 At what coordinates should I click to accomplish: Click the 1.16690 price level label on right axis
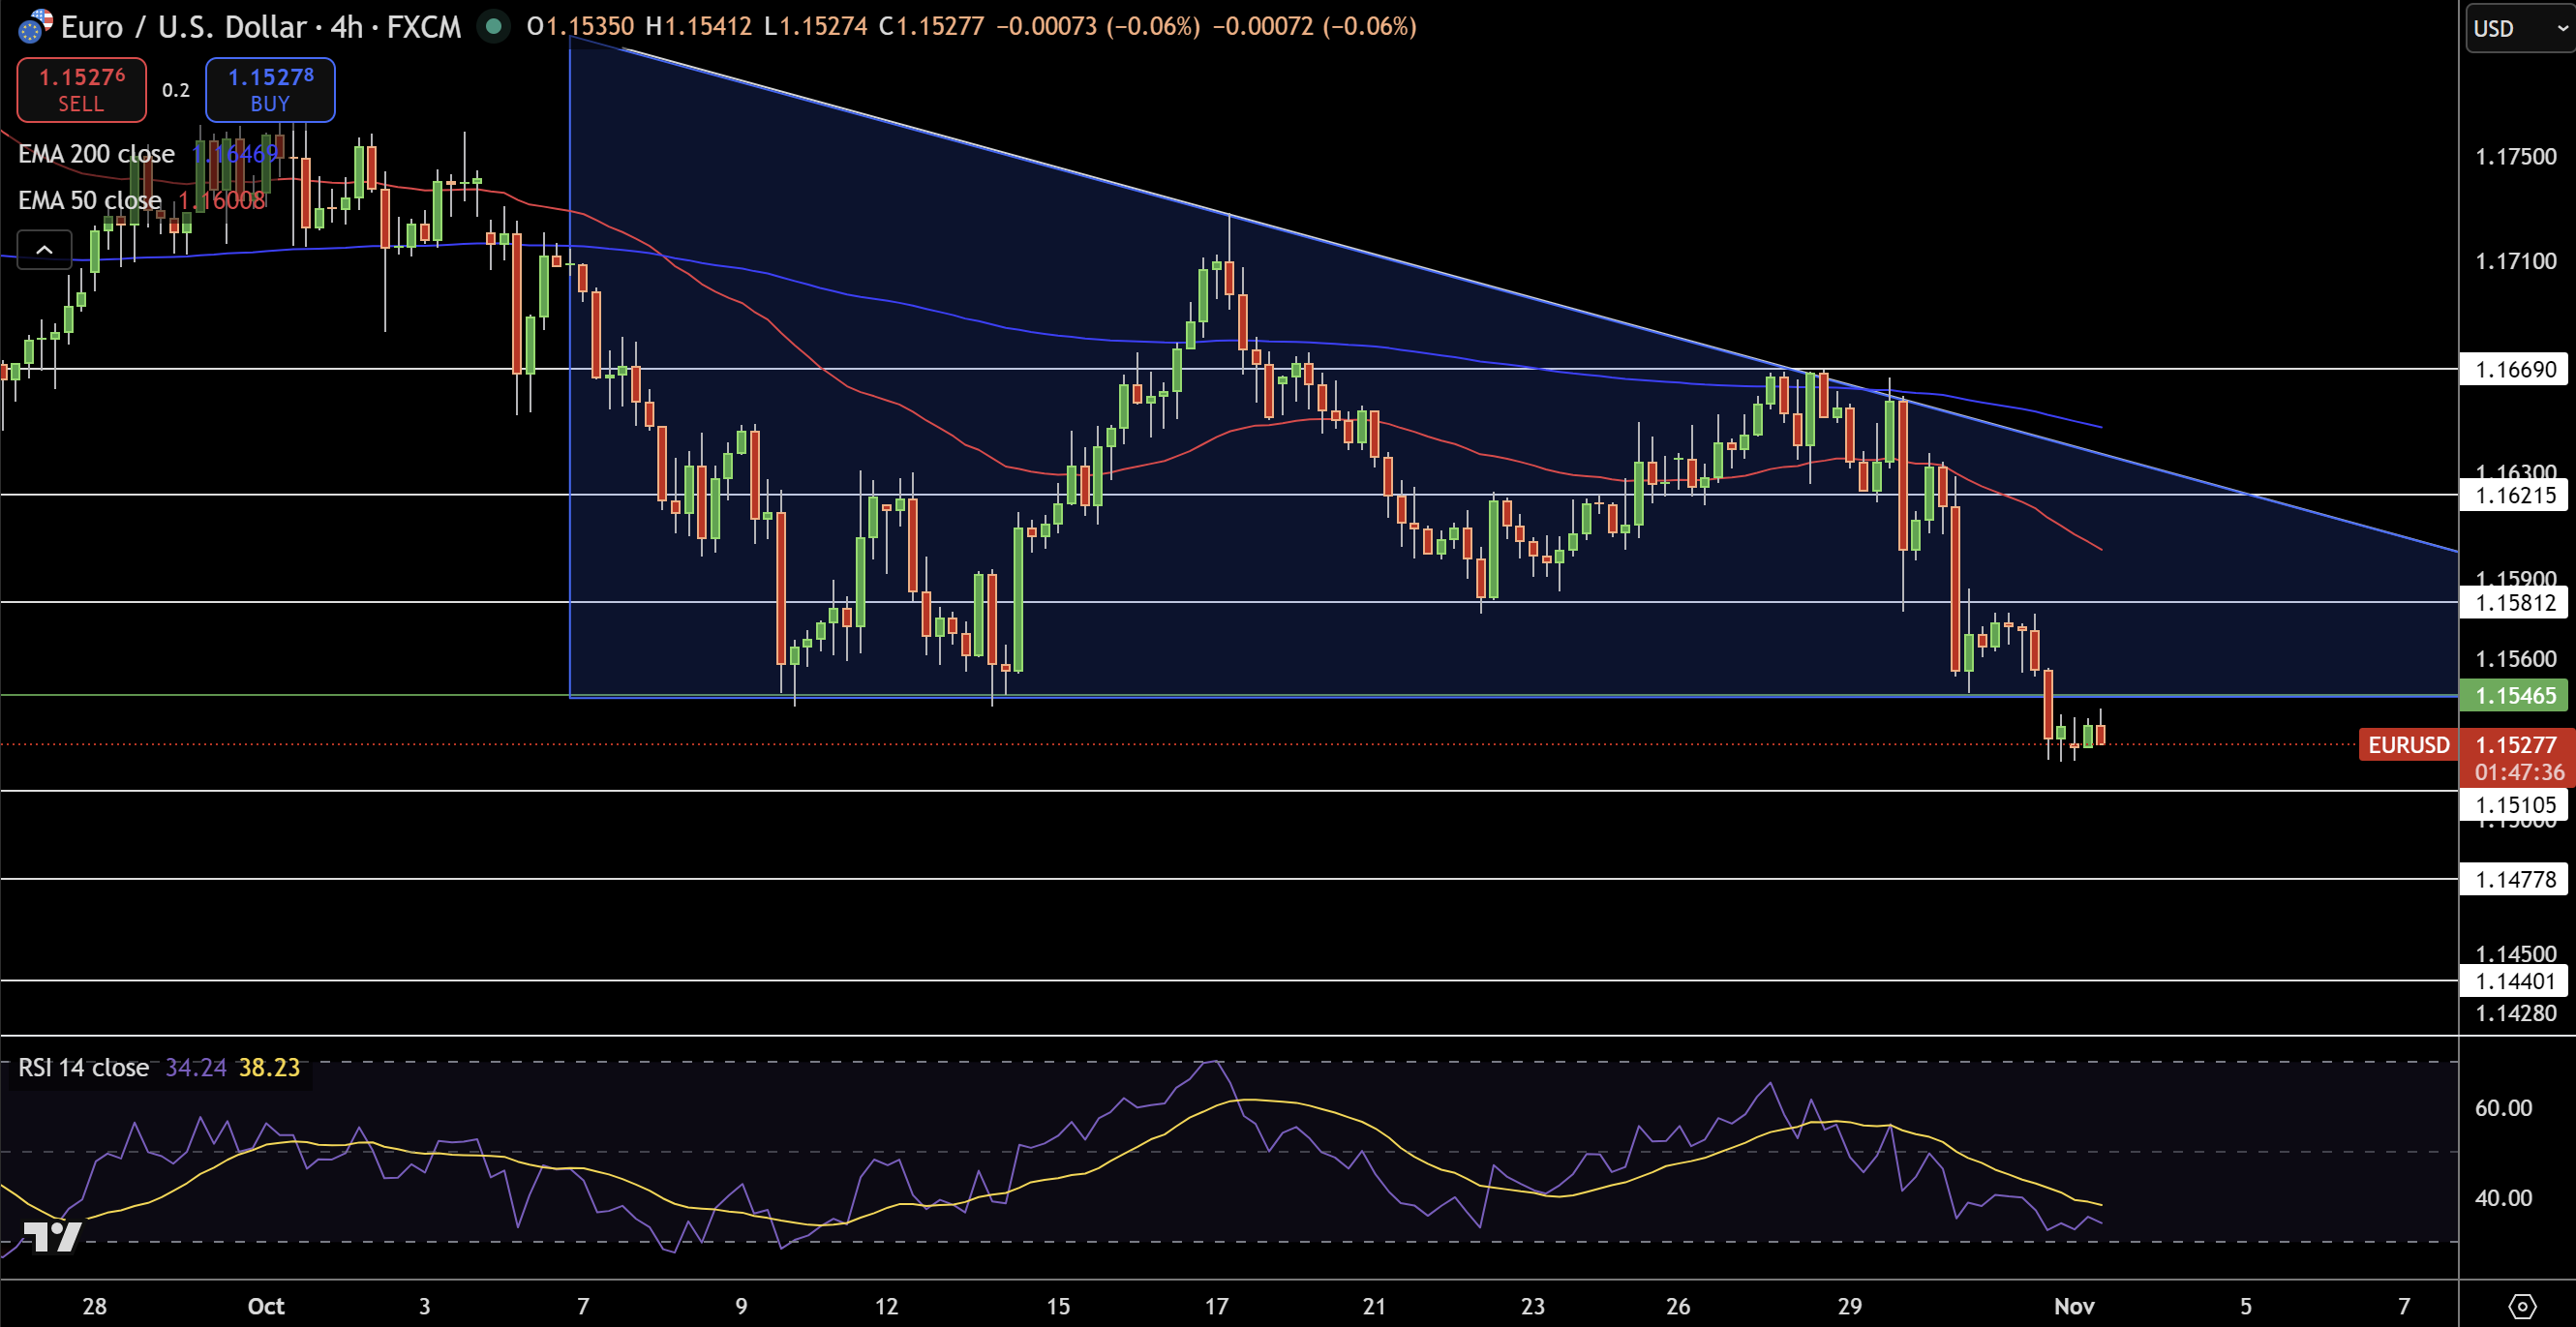(2514, 370)
